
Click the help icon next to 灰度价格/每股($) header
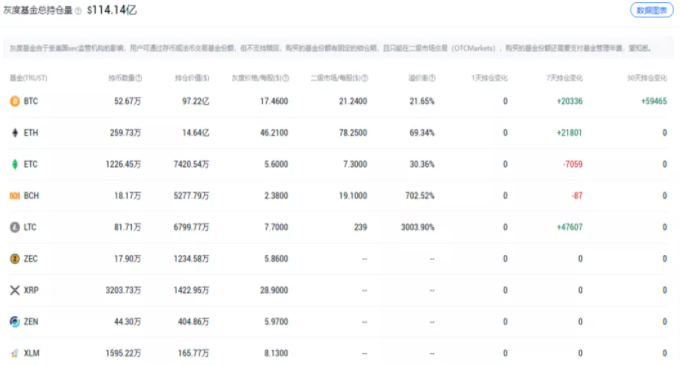pyautogui.click(x=286, y=78)
